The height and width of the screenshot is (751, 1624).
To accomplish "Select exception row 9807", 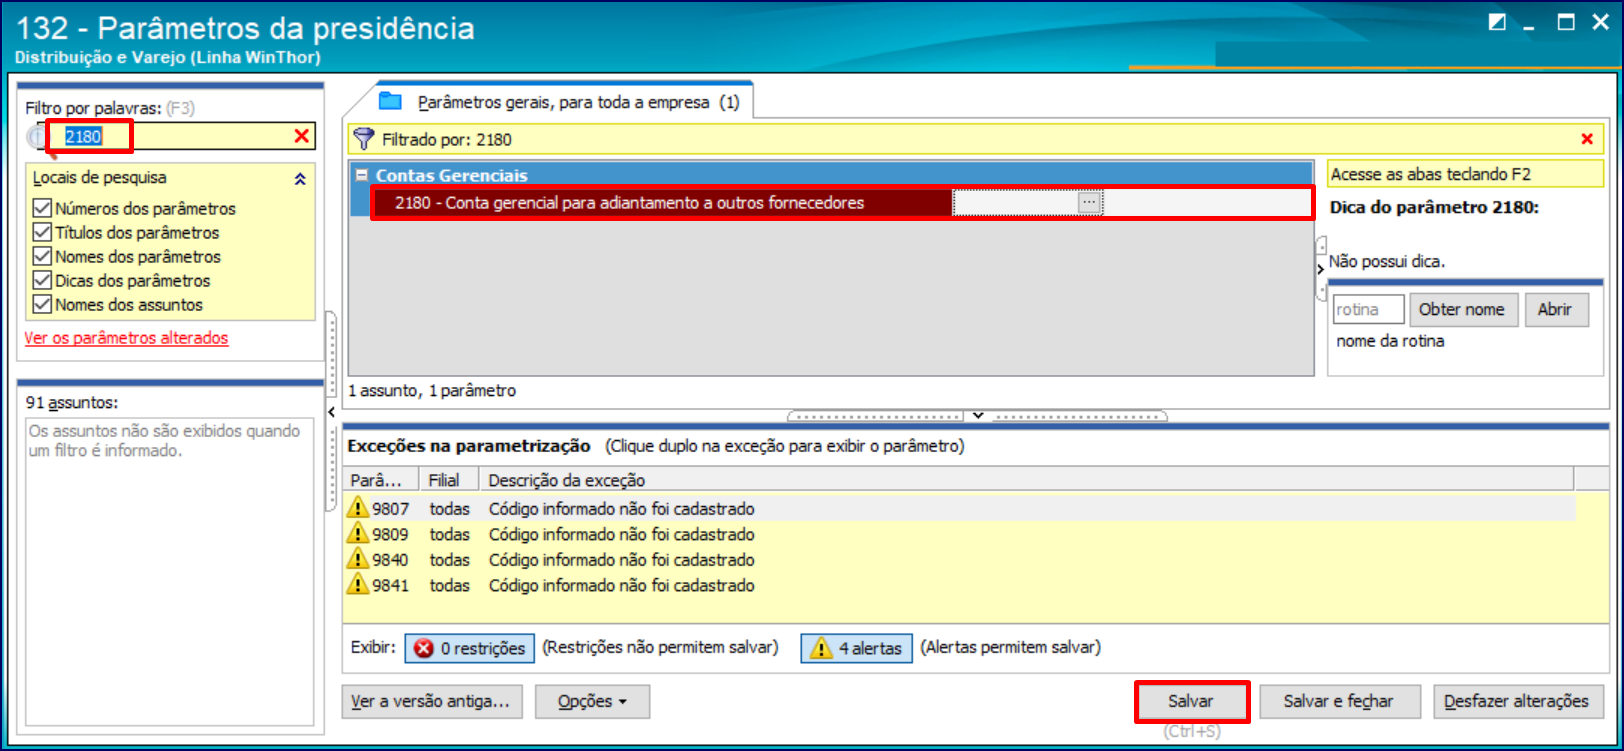I will pos(960,509).
